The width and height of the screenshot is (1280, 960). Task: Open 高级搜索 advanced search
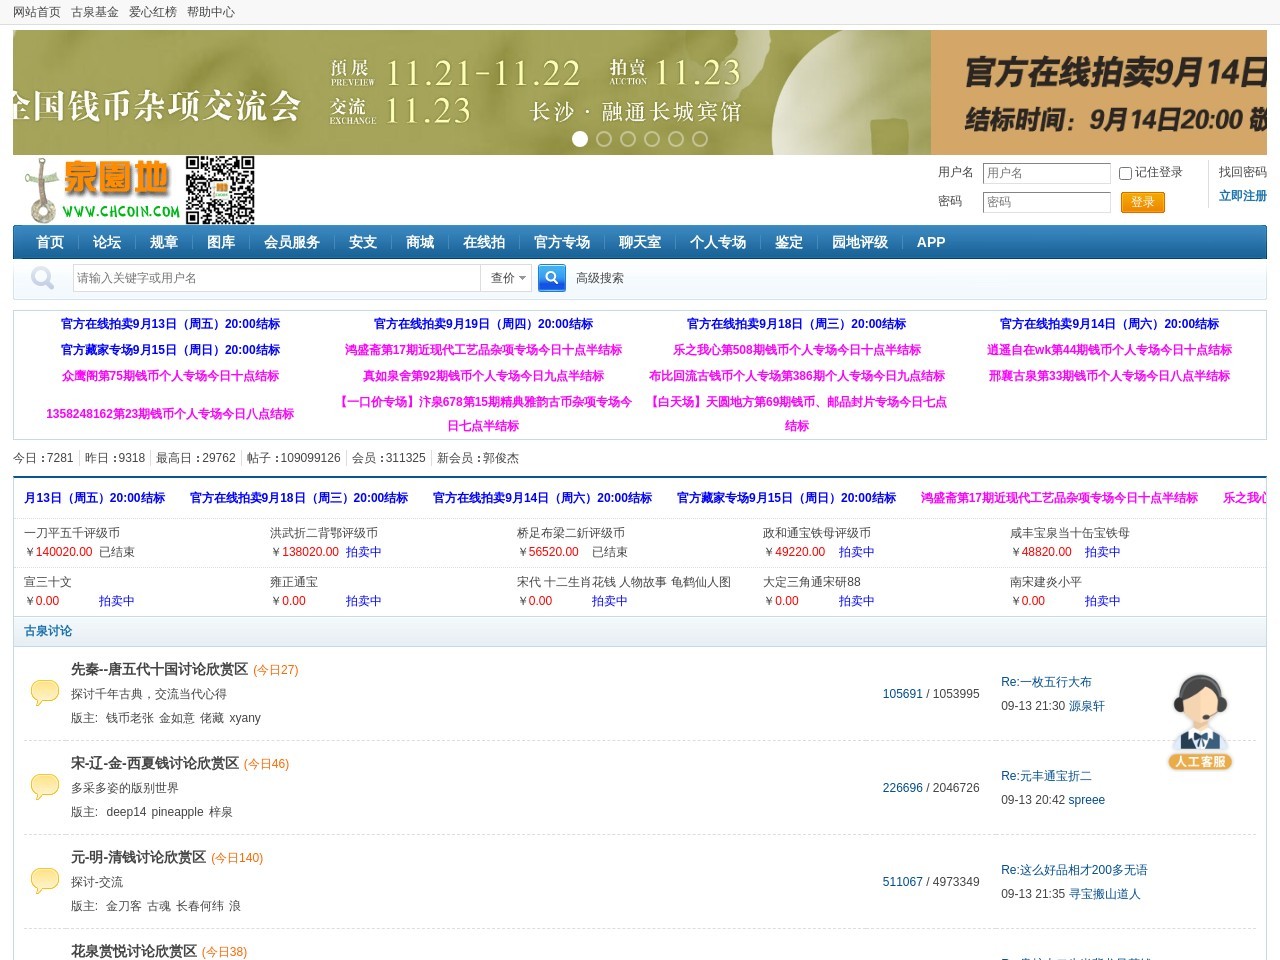pos(598,278)
